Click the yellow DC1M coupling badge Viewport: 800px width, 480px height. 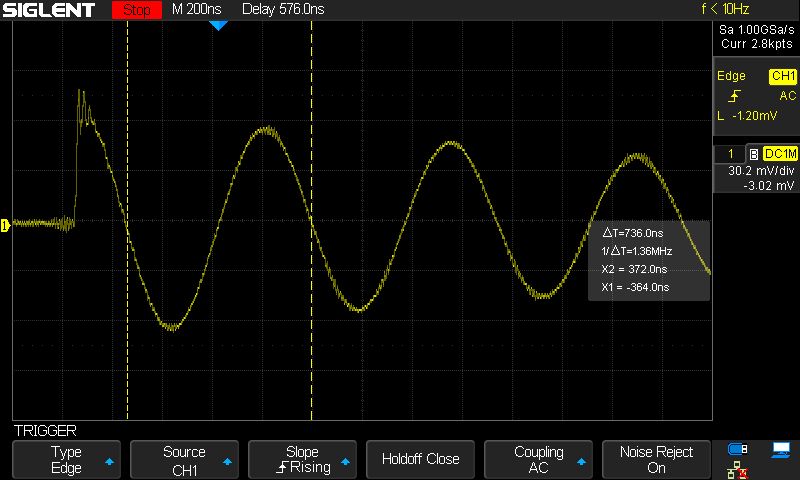tap(779, 154)
